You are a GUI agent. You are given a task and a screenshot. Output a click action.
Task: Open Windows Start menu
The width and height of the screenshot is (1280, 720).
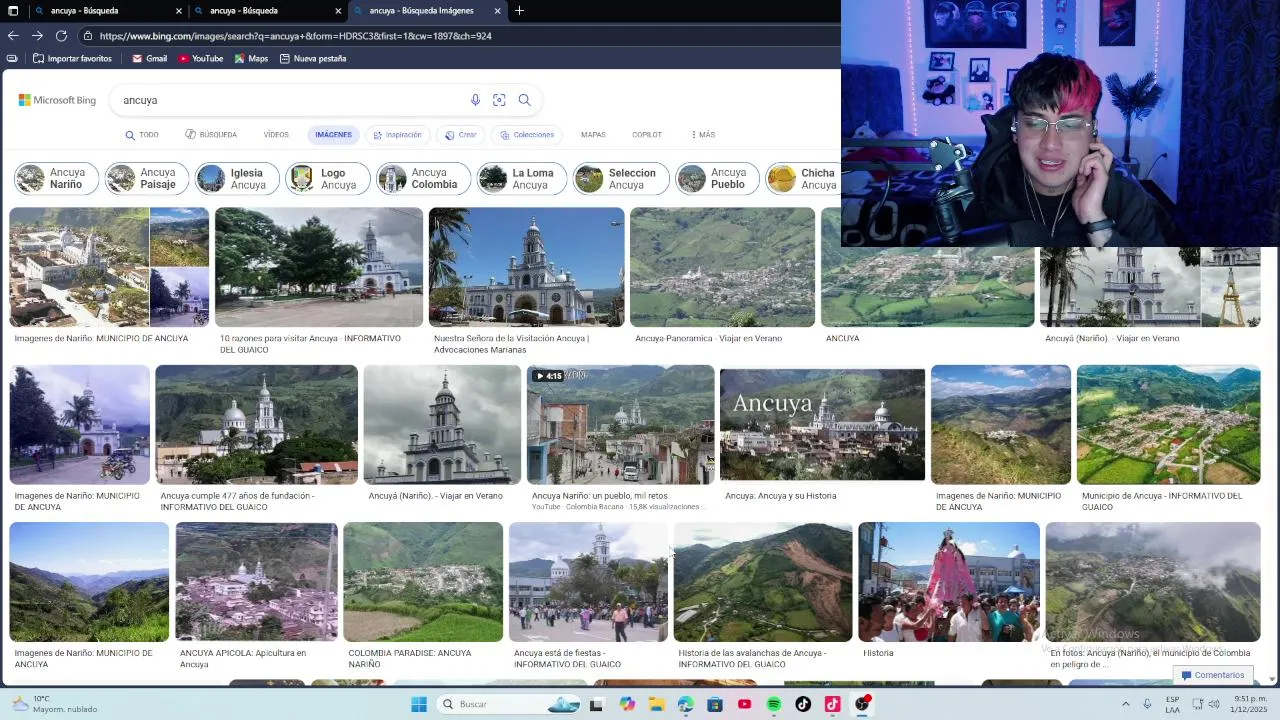[419, 704]
